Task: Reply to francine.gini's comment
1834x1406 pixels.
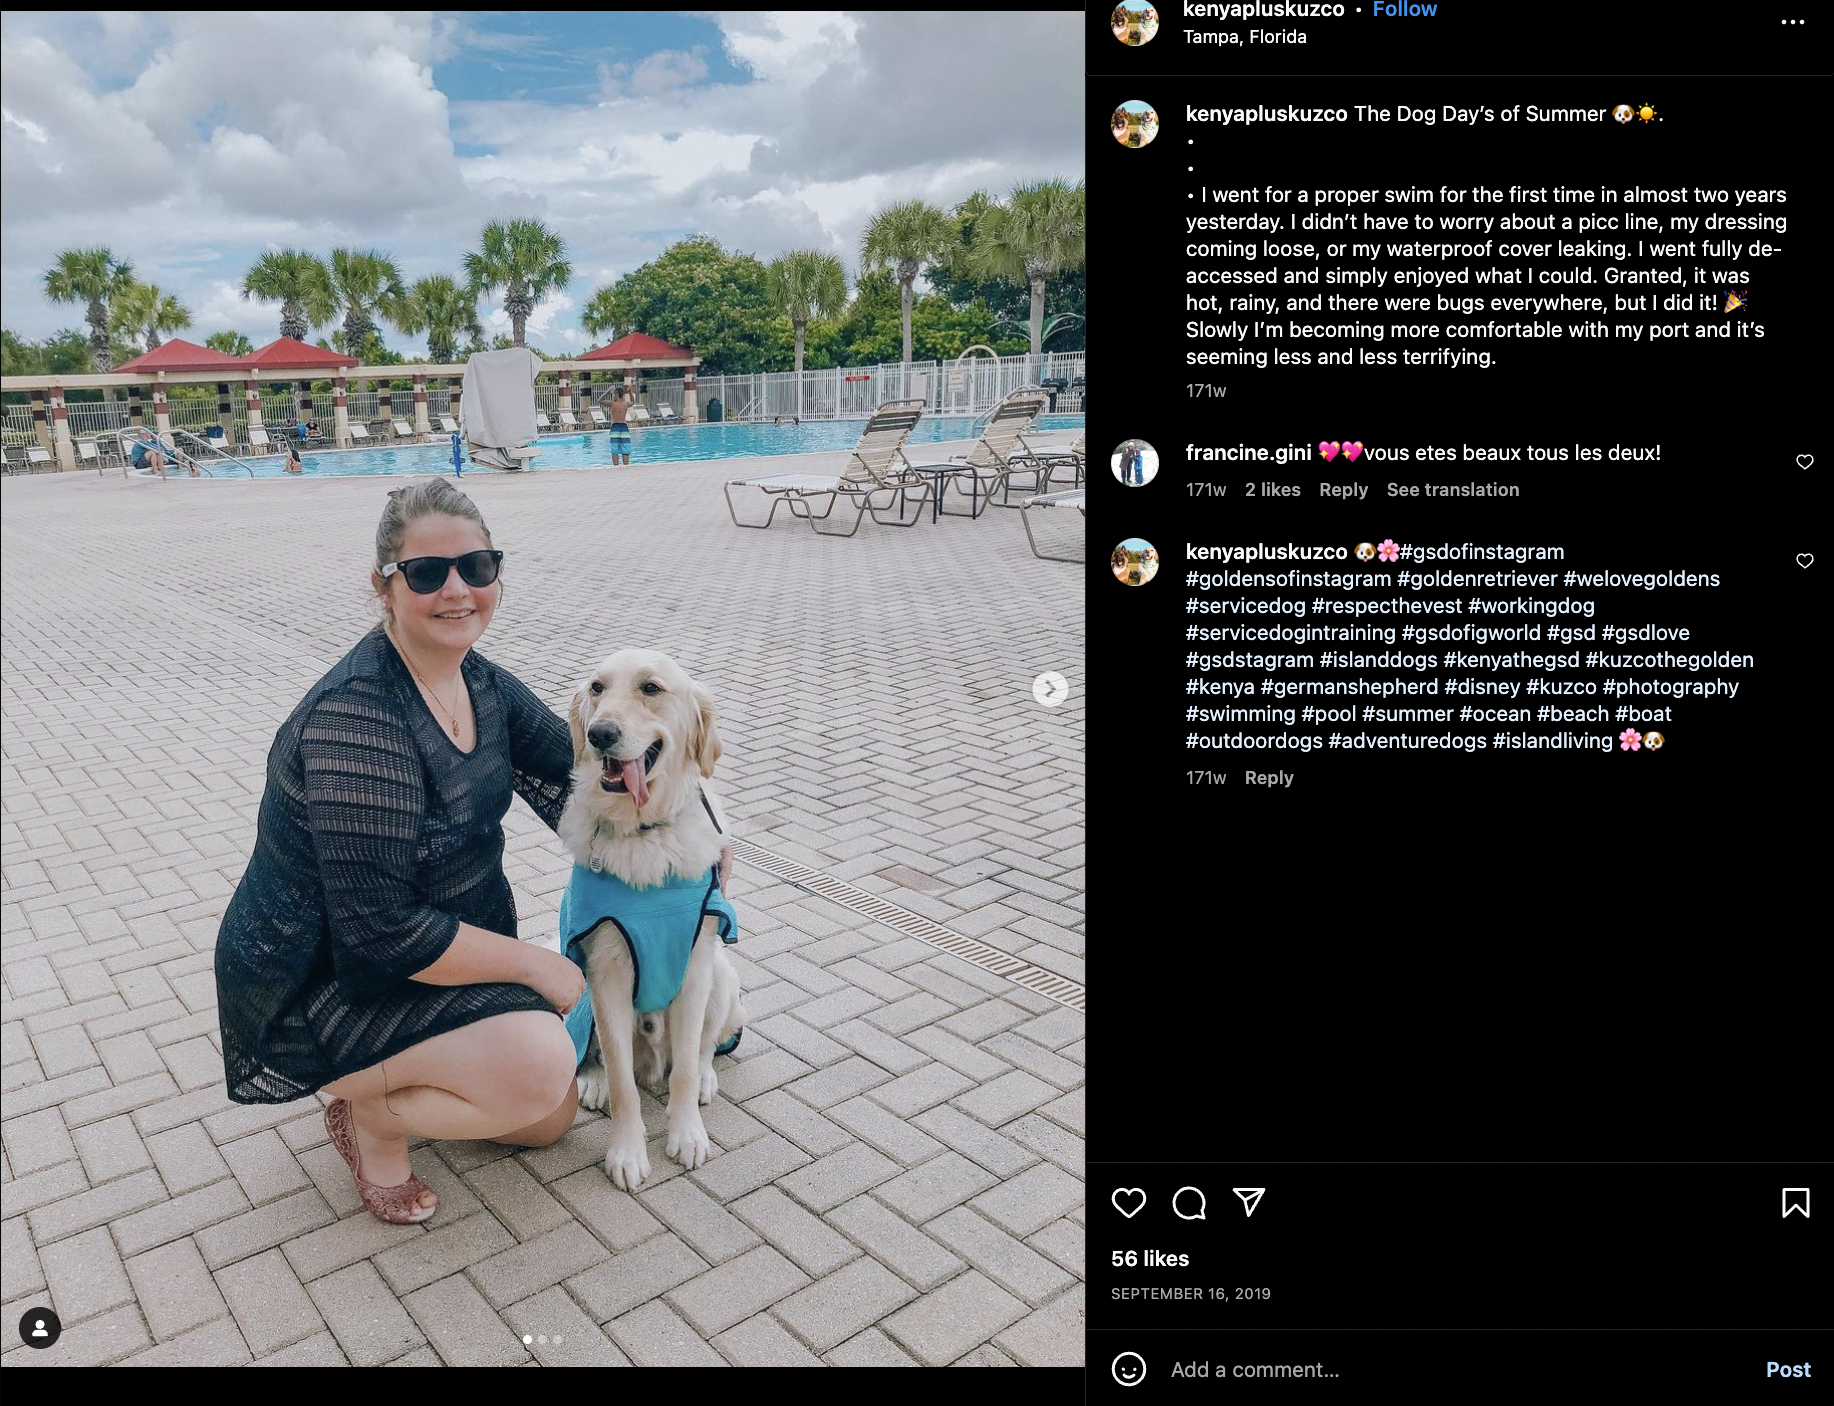Action: click(x=1343, y=490)
